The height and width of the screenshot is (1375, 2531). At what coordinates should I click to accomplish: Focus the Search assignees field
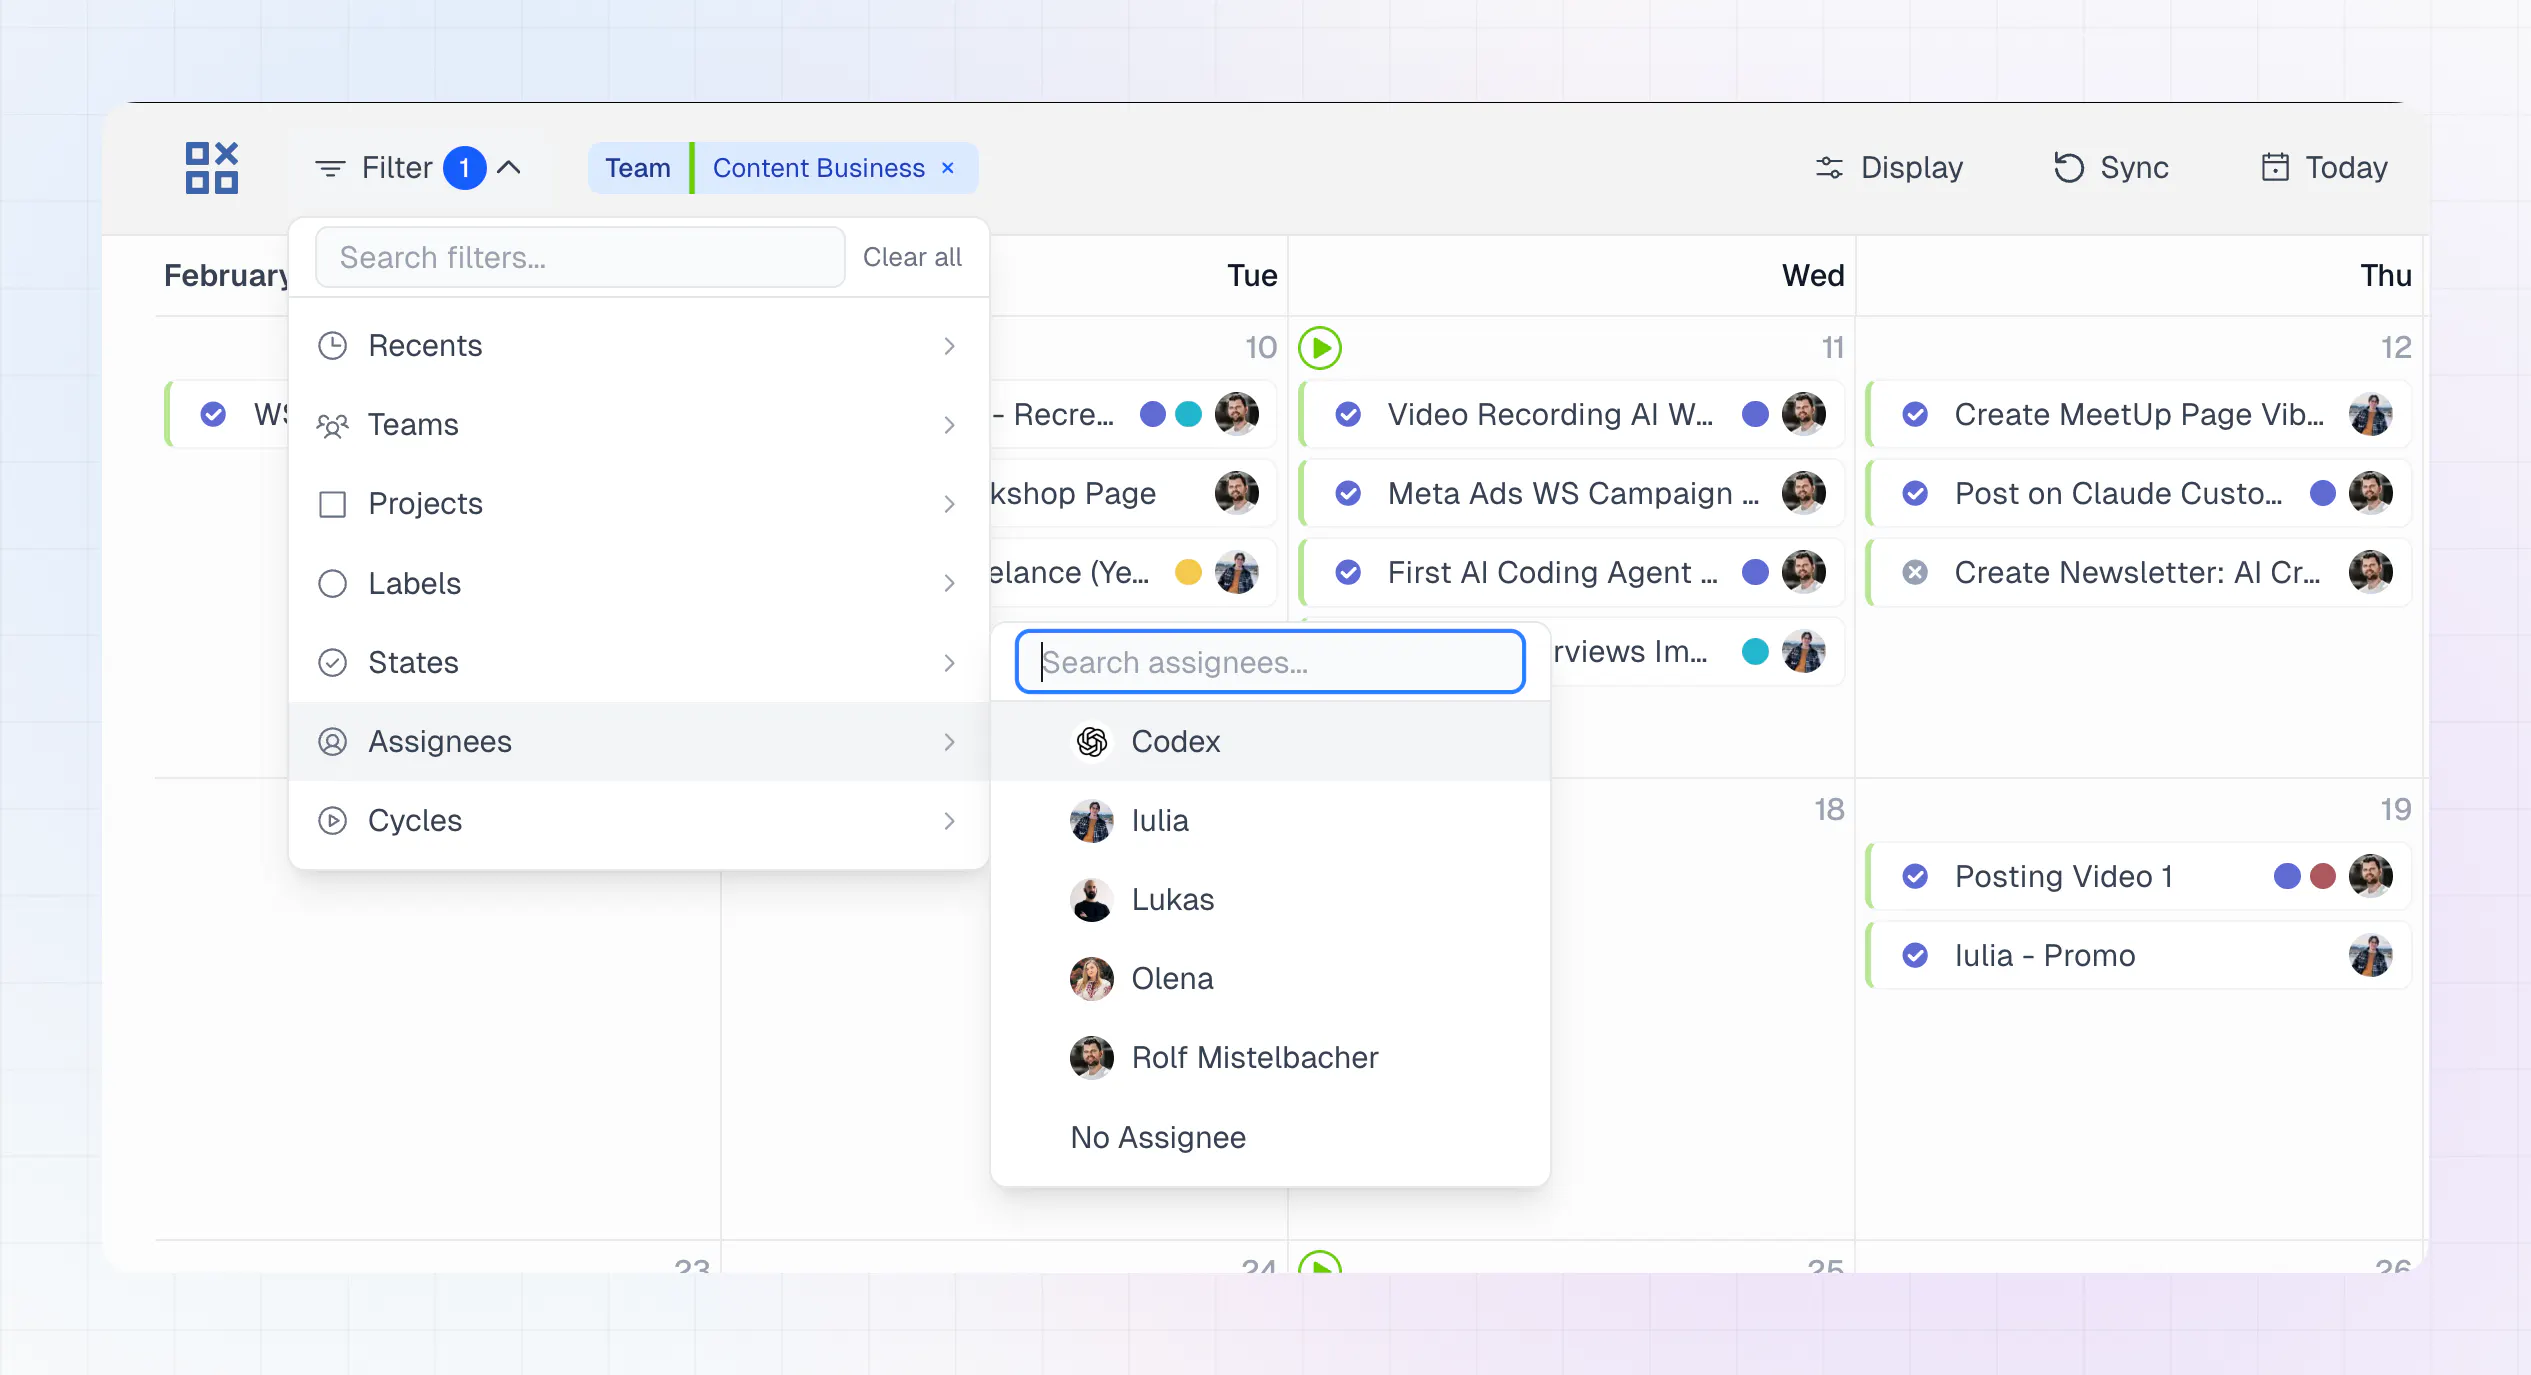(1270, 661)
